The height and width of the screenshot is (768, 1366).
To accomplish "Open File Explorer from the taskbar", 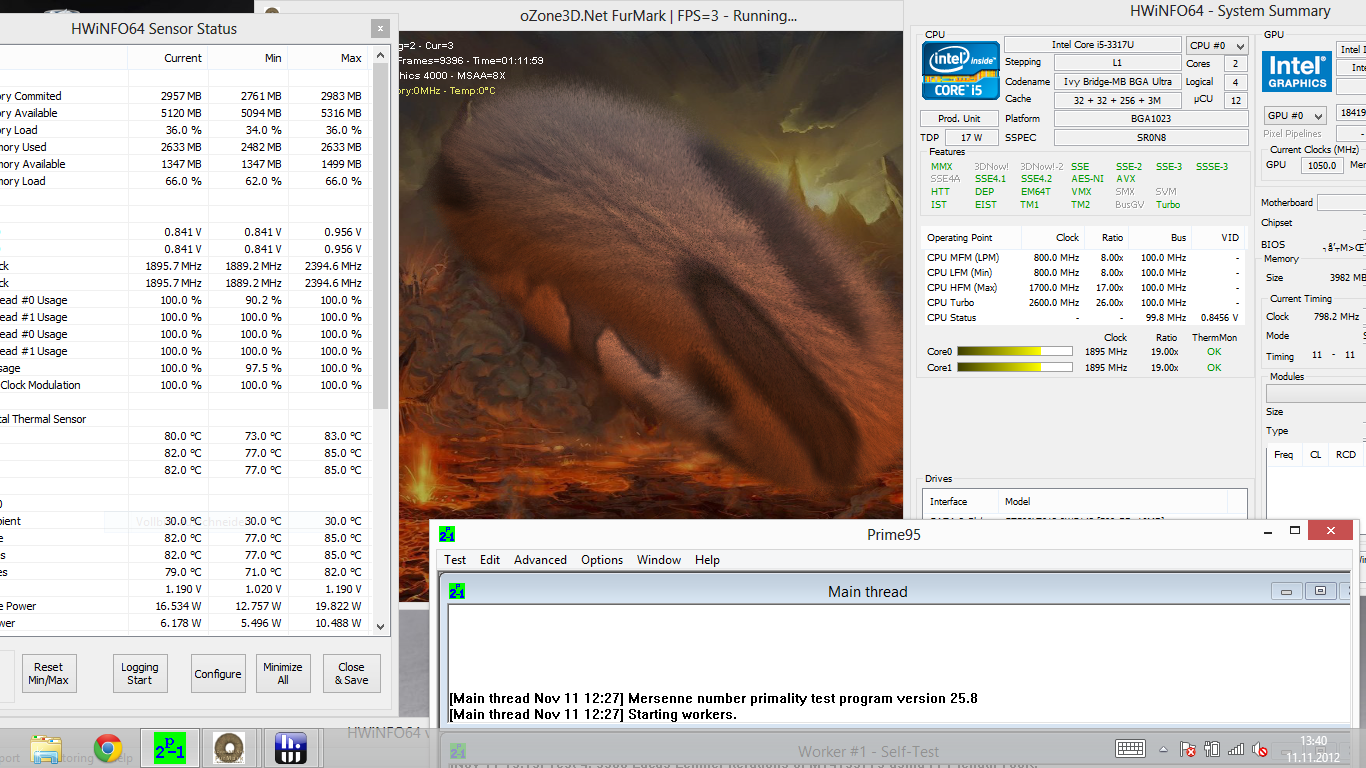I will coord(47,748).
